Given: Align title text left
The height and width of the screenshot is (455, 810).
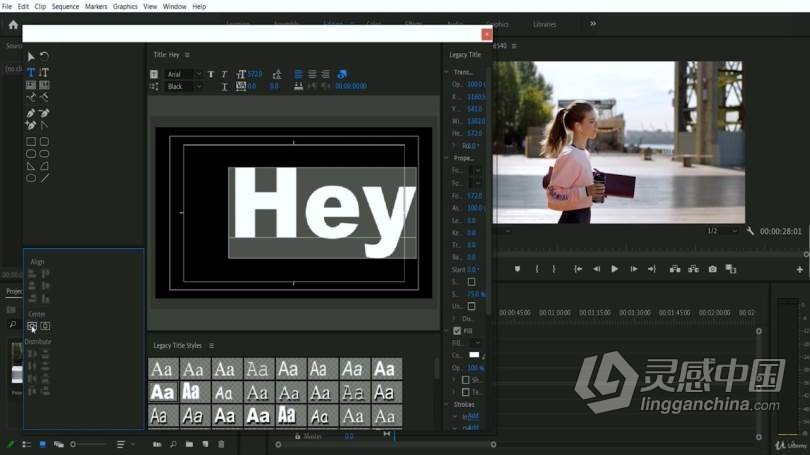Looking at the screenshot, I should (x=299, y=74).
